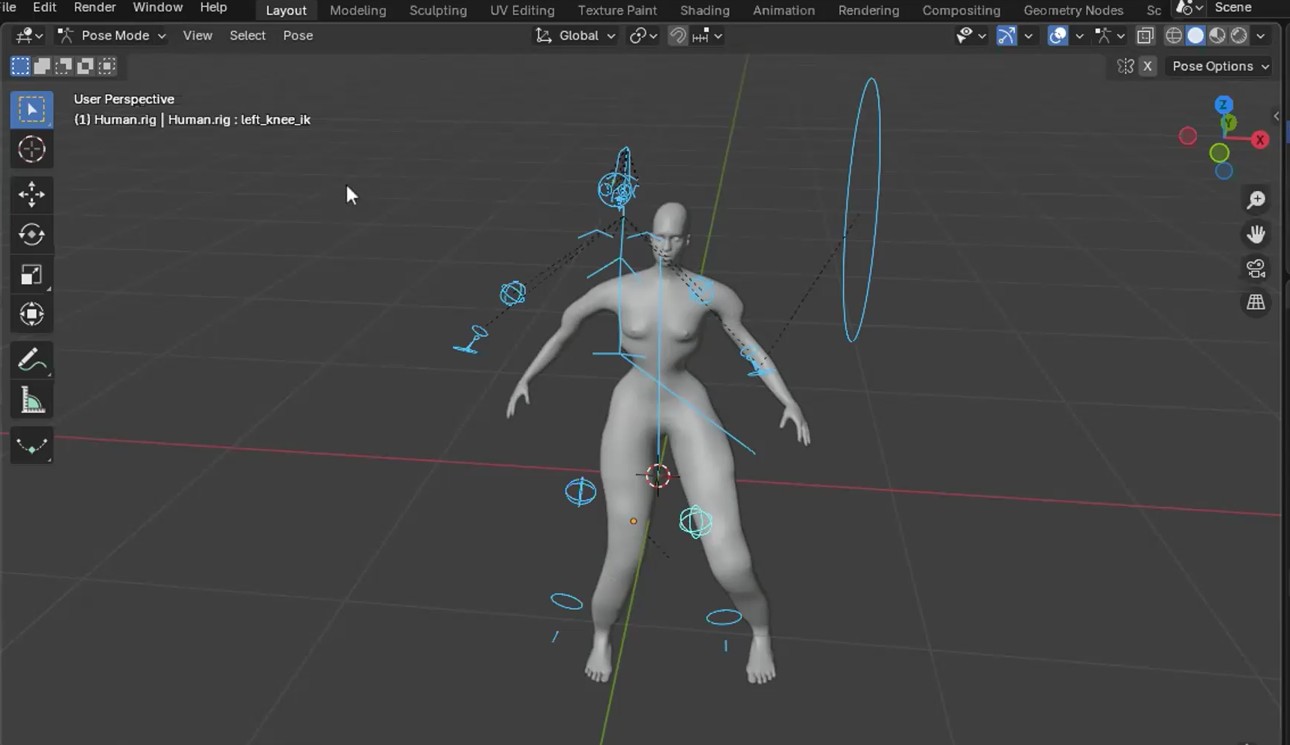The image size is (1290, 745).
Task: Switch to wireframe viewport shading
Action: coord(1174,36)
